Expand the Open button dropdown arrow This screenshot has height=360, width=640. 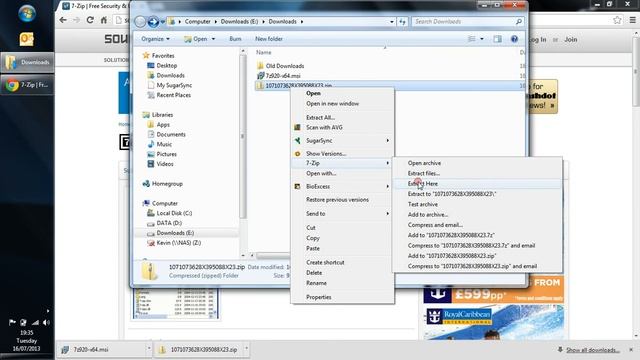coord(213,39)
